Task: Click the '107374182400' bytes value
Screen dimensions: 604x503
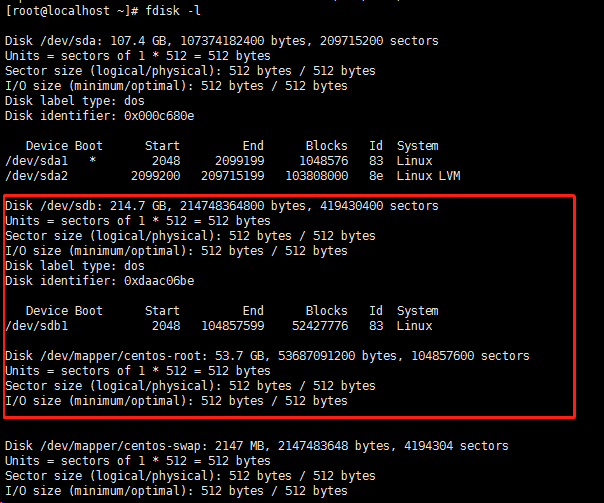Action: (222, 41)
